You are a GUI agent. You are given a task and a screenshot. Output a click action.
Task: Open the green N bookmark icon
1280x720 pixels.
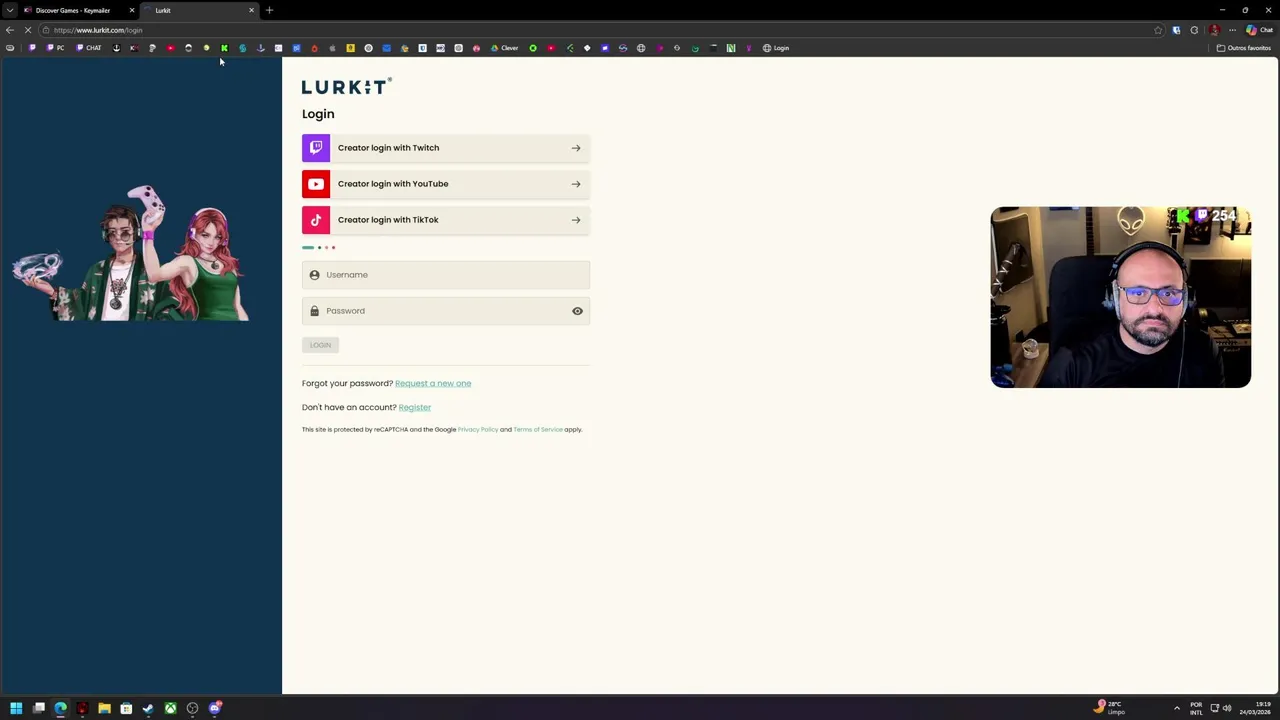coord(731,48)
